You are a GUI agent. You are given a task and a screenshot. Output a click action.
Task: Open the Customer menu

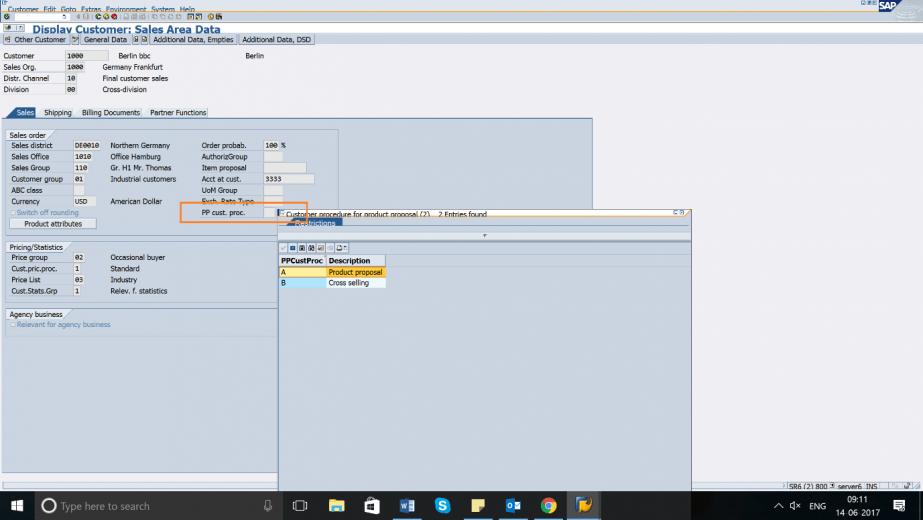(23, 9)
